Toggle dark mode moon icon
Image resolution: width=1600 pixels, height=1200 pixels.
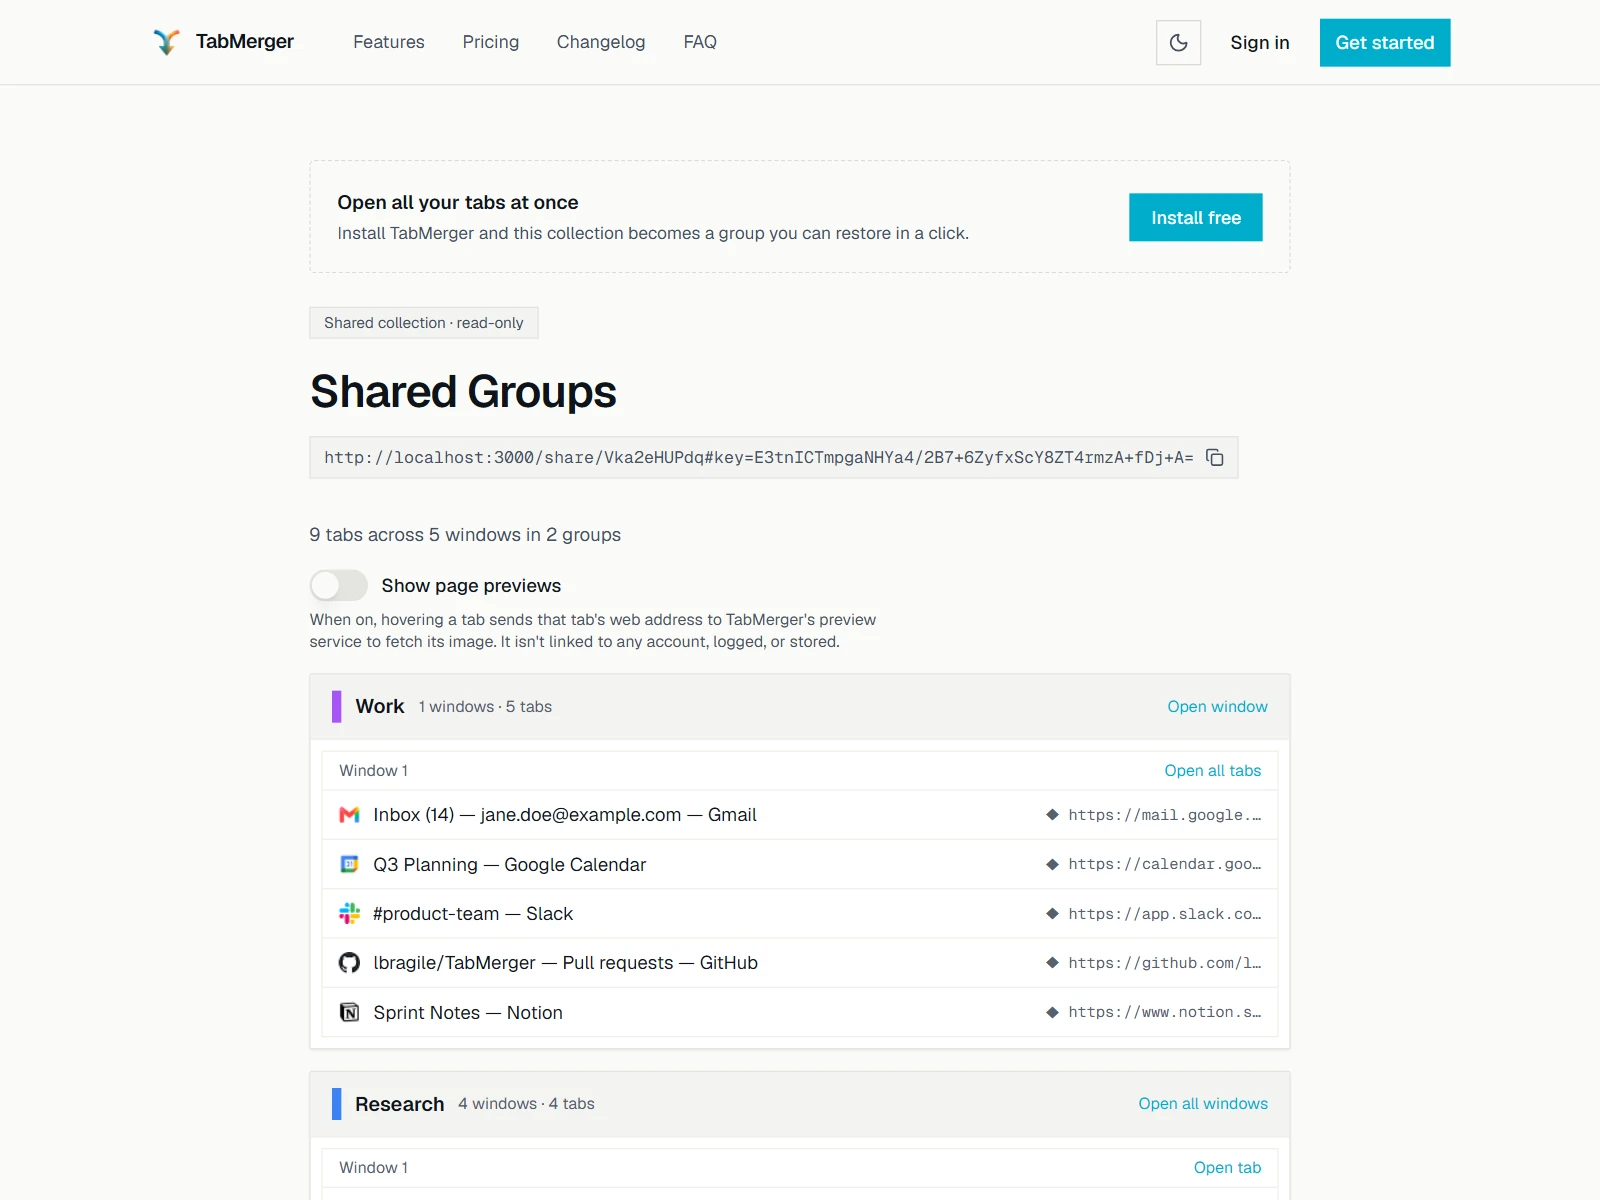(x=1178, y=42)
